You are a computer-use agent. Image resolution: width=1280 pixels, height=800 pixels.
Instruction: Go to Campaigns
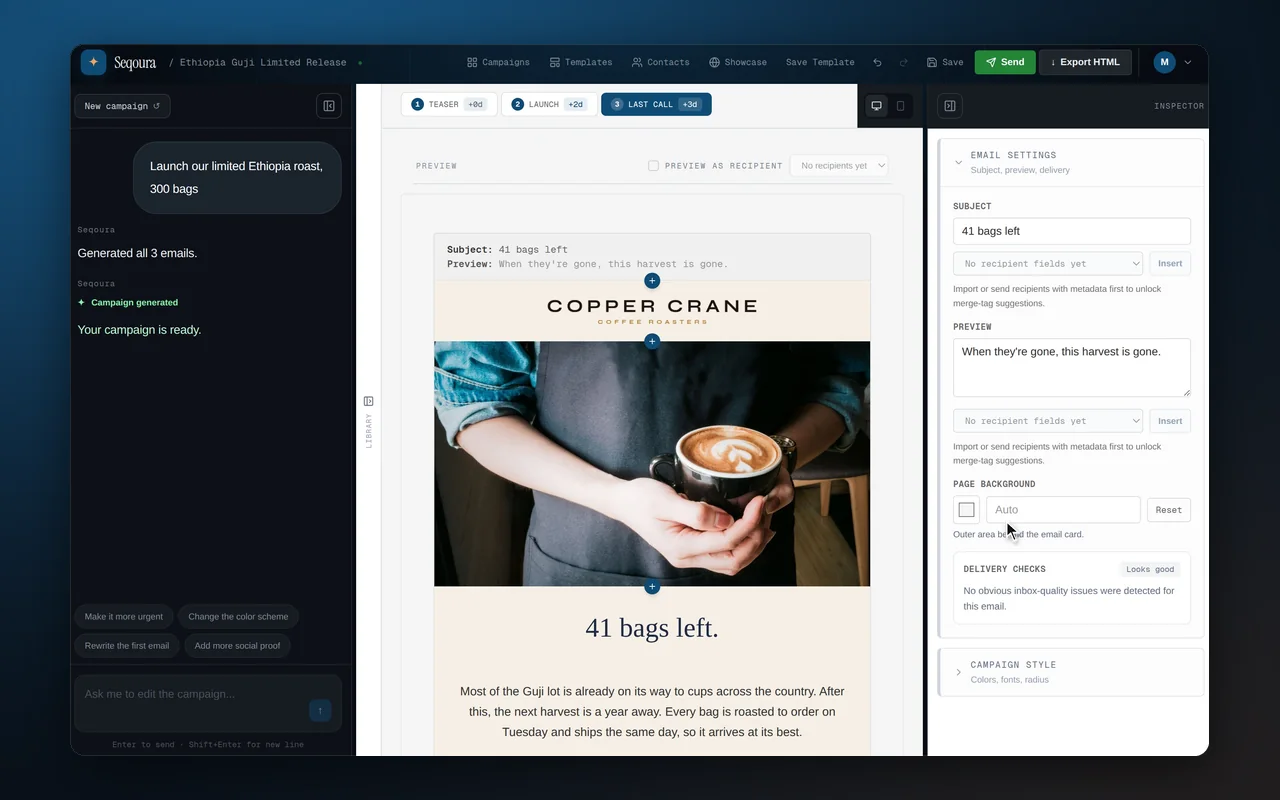pyautogui.click(x=498, y=62)
